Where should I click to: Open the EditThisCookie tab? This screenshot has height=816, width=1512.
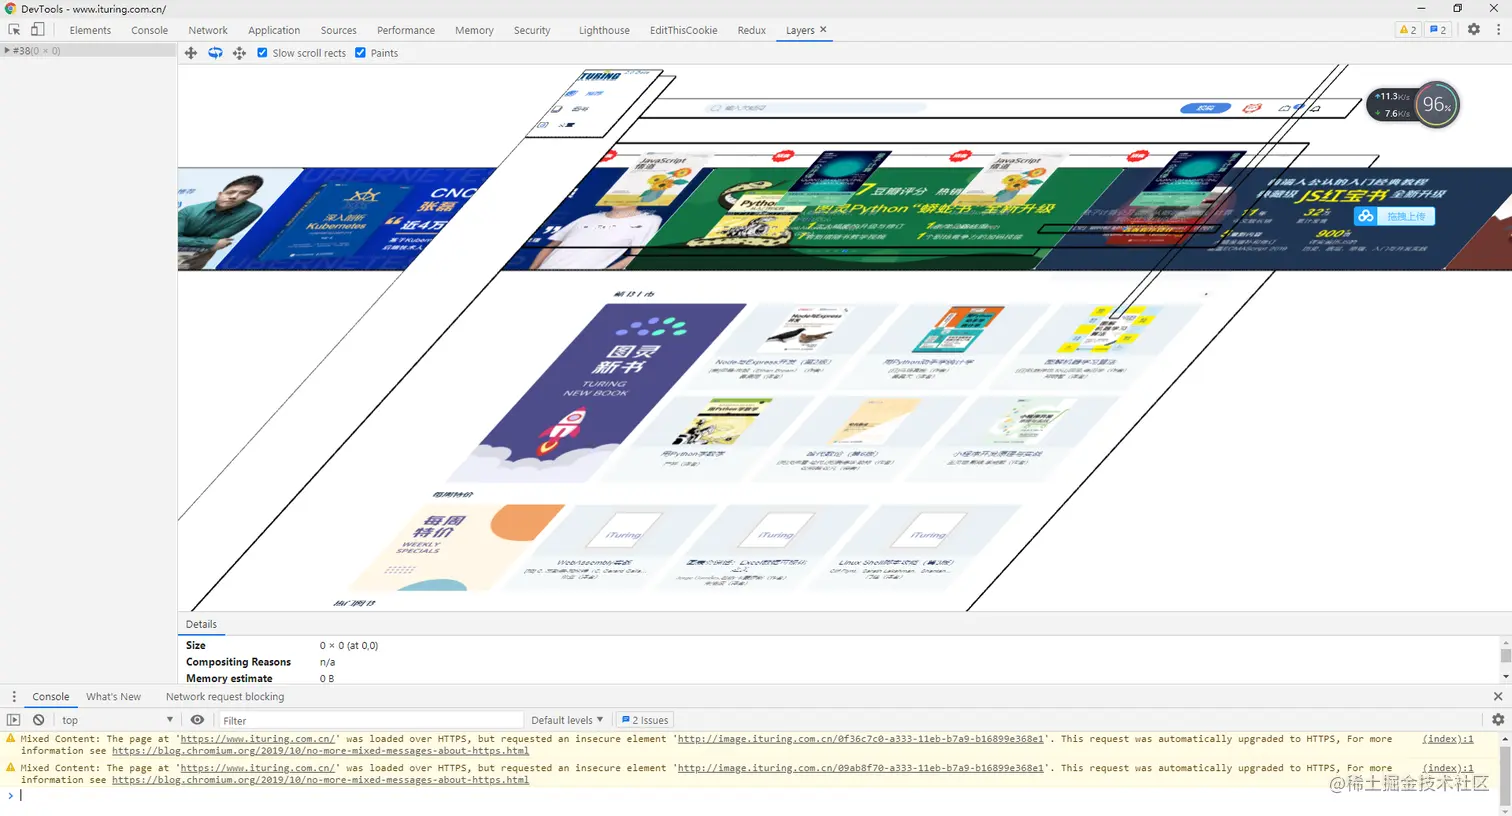[x=683, y=30]
